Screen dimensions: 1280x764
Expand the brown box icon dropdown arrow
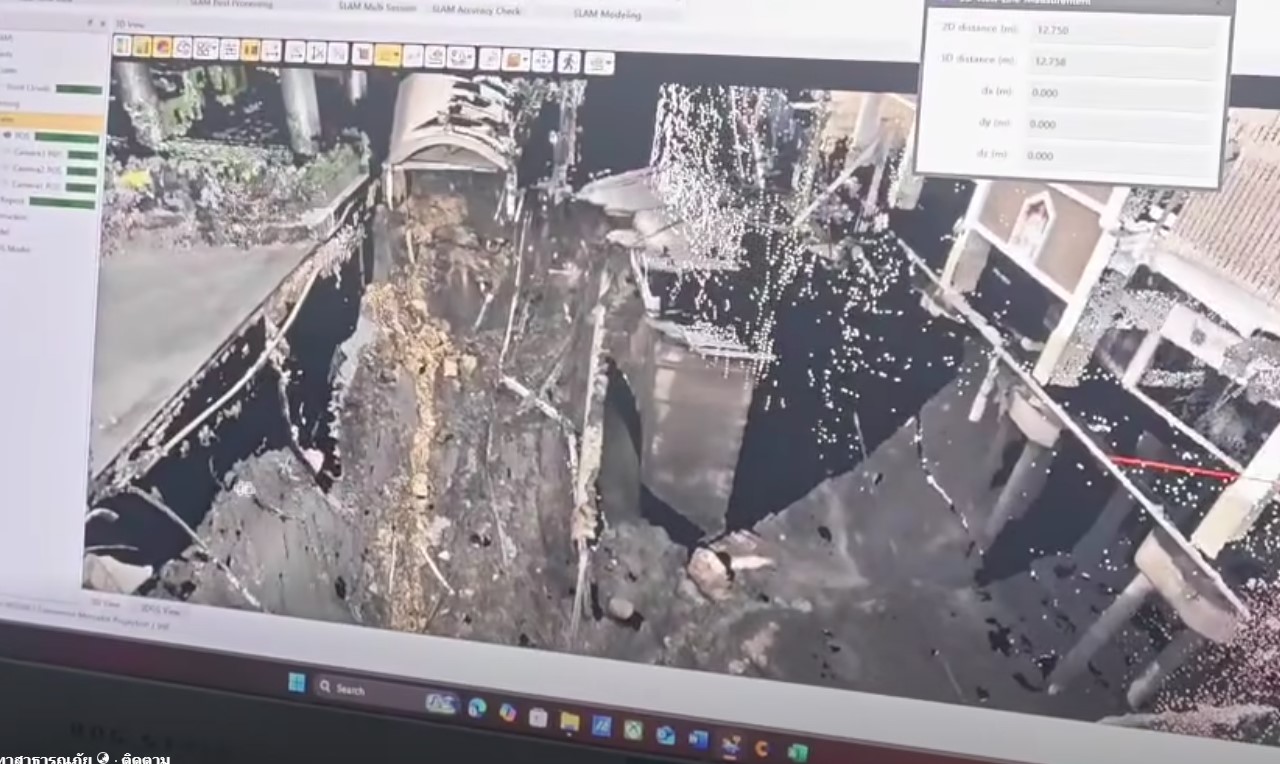point(525,60)
